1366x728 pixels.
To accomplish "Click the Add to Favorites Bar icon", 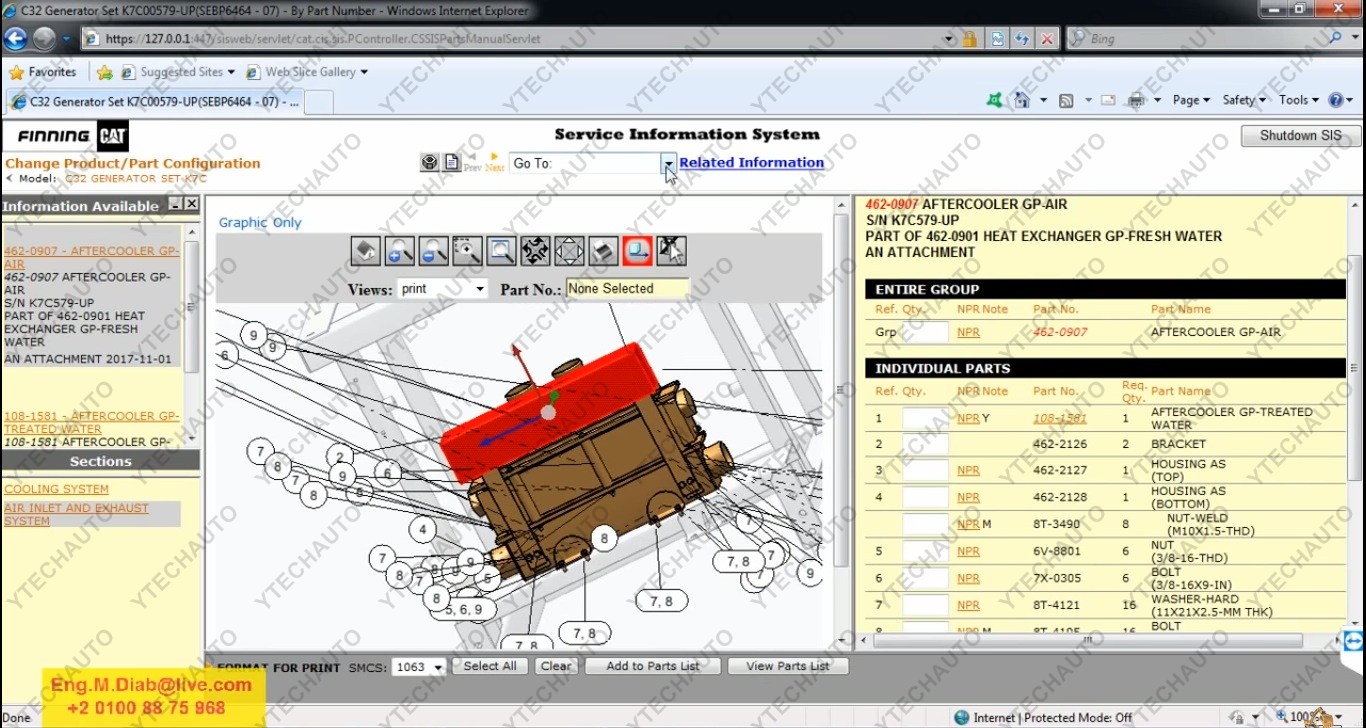I will pos(104,72).
